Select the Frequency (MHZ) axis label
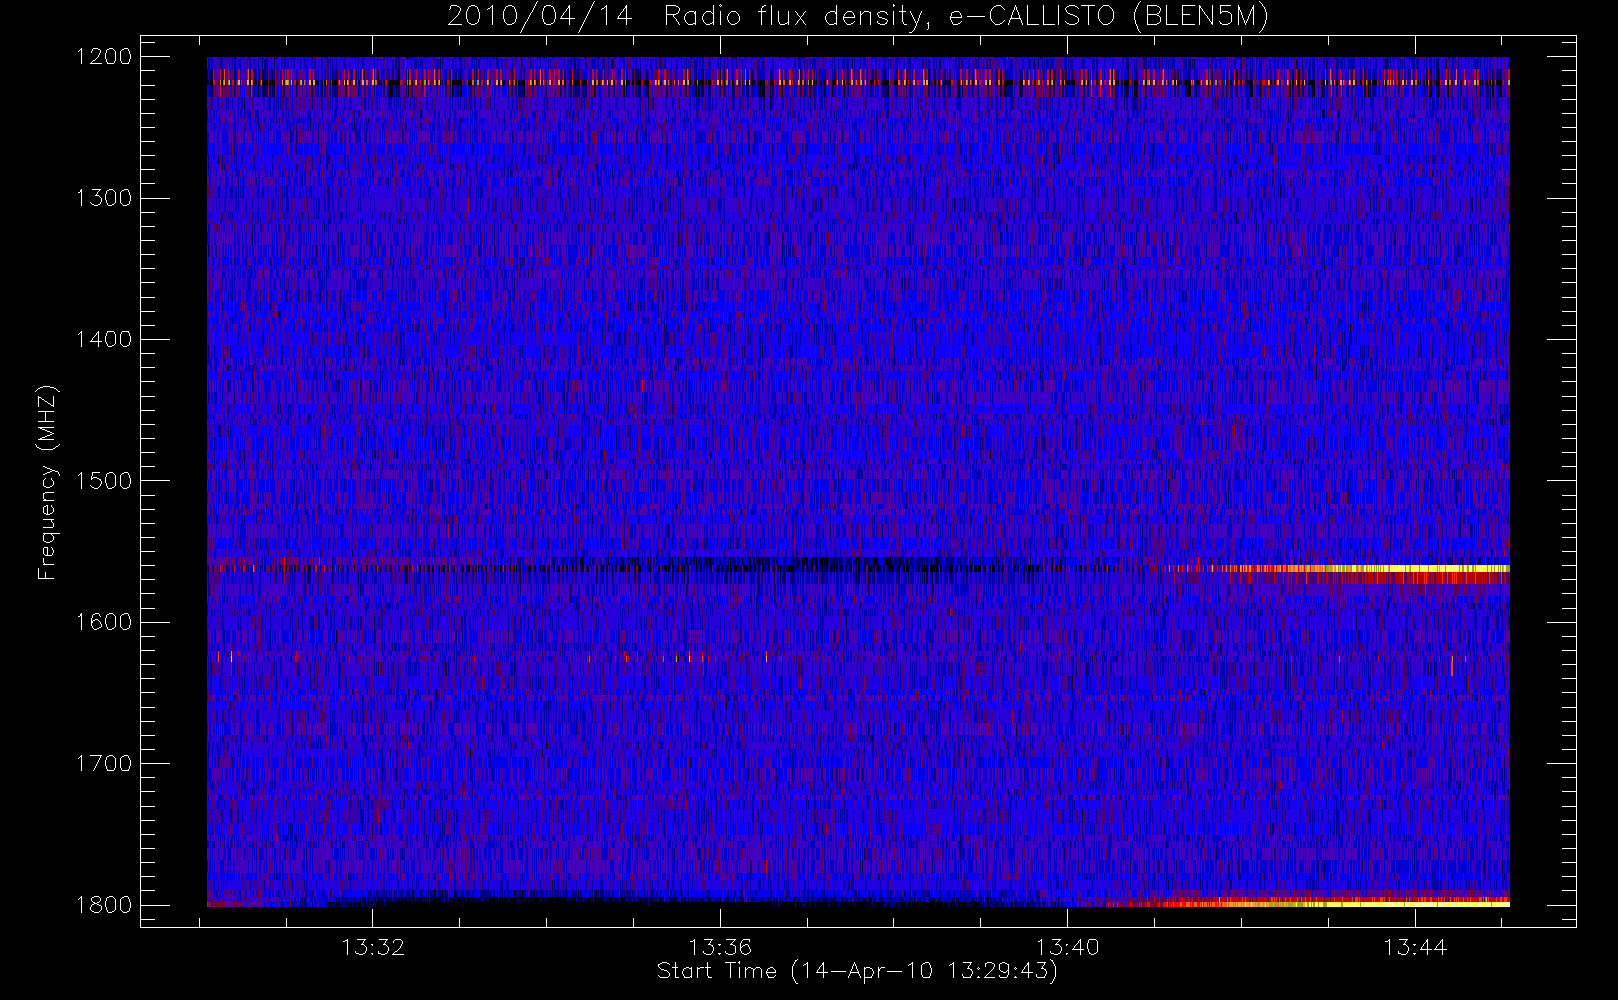Image resolution: width=1618 pixels, height=1000 pixels. (x=47, y=482)
